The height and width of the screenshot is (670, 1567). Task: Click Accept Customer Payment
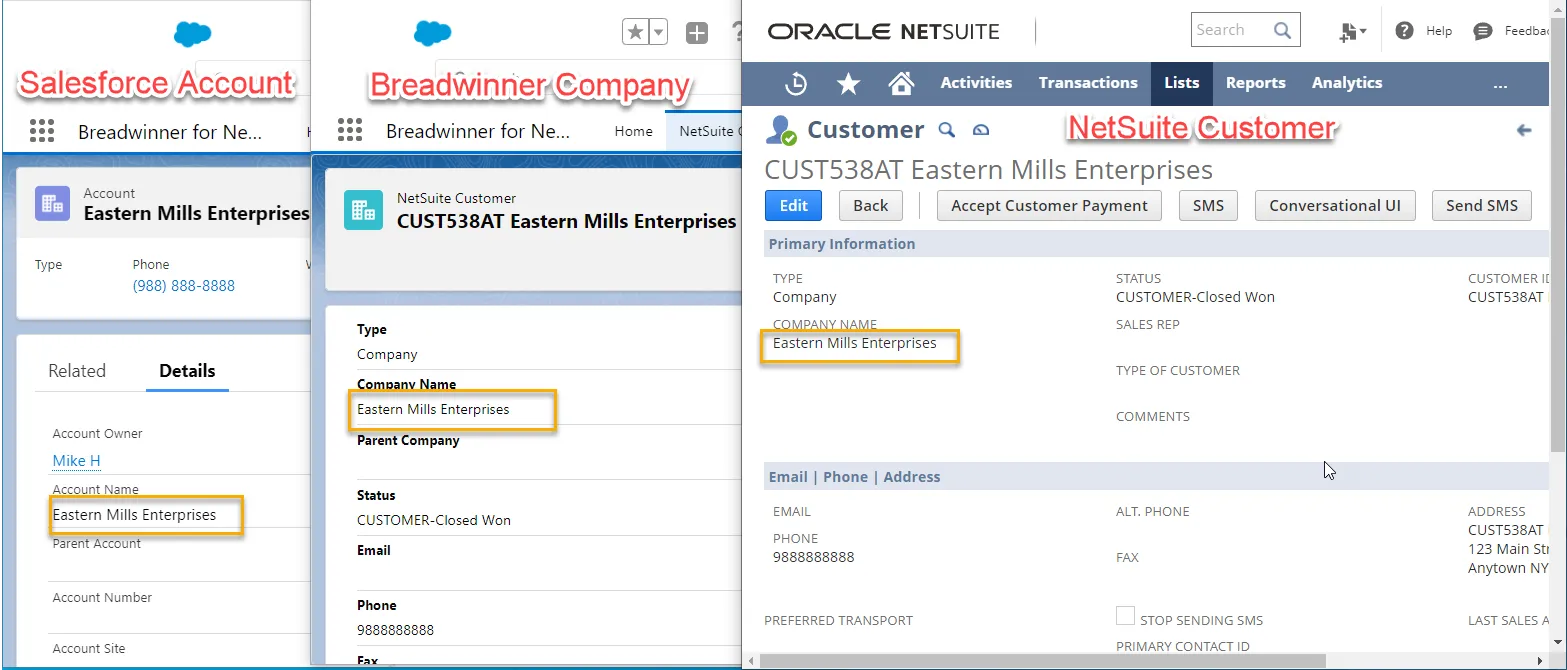tap(1049, 206)
